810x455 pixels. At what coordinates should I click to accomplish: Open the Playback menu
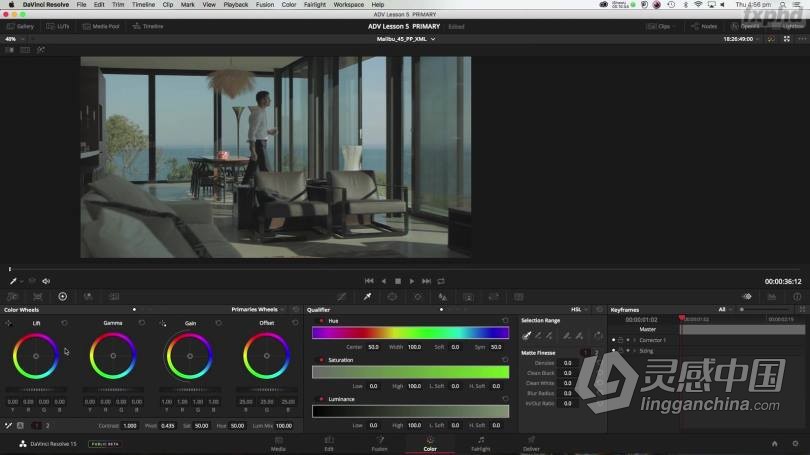[x=235, y=5]
